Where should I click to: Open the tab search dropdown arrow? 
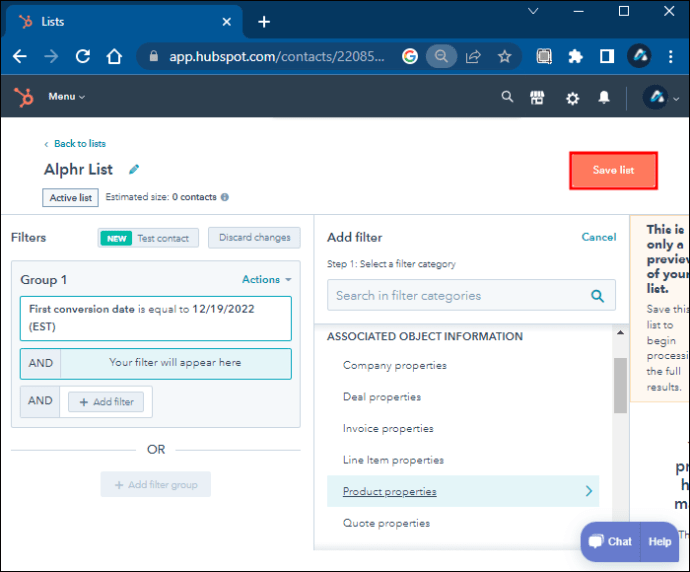pyautogui.click(x=533, y=11)
